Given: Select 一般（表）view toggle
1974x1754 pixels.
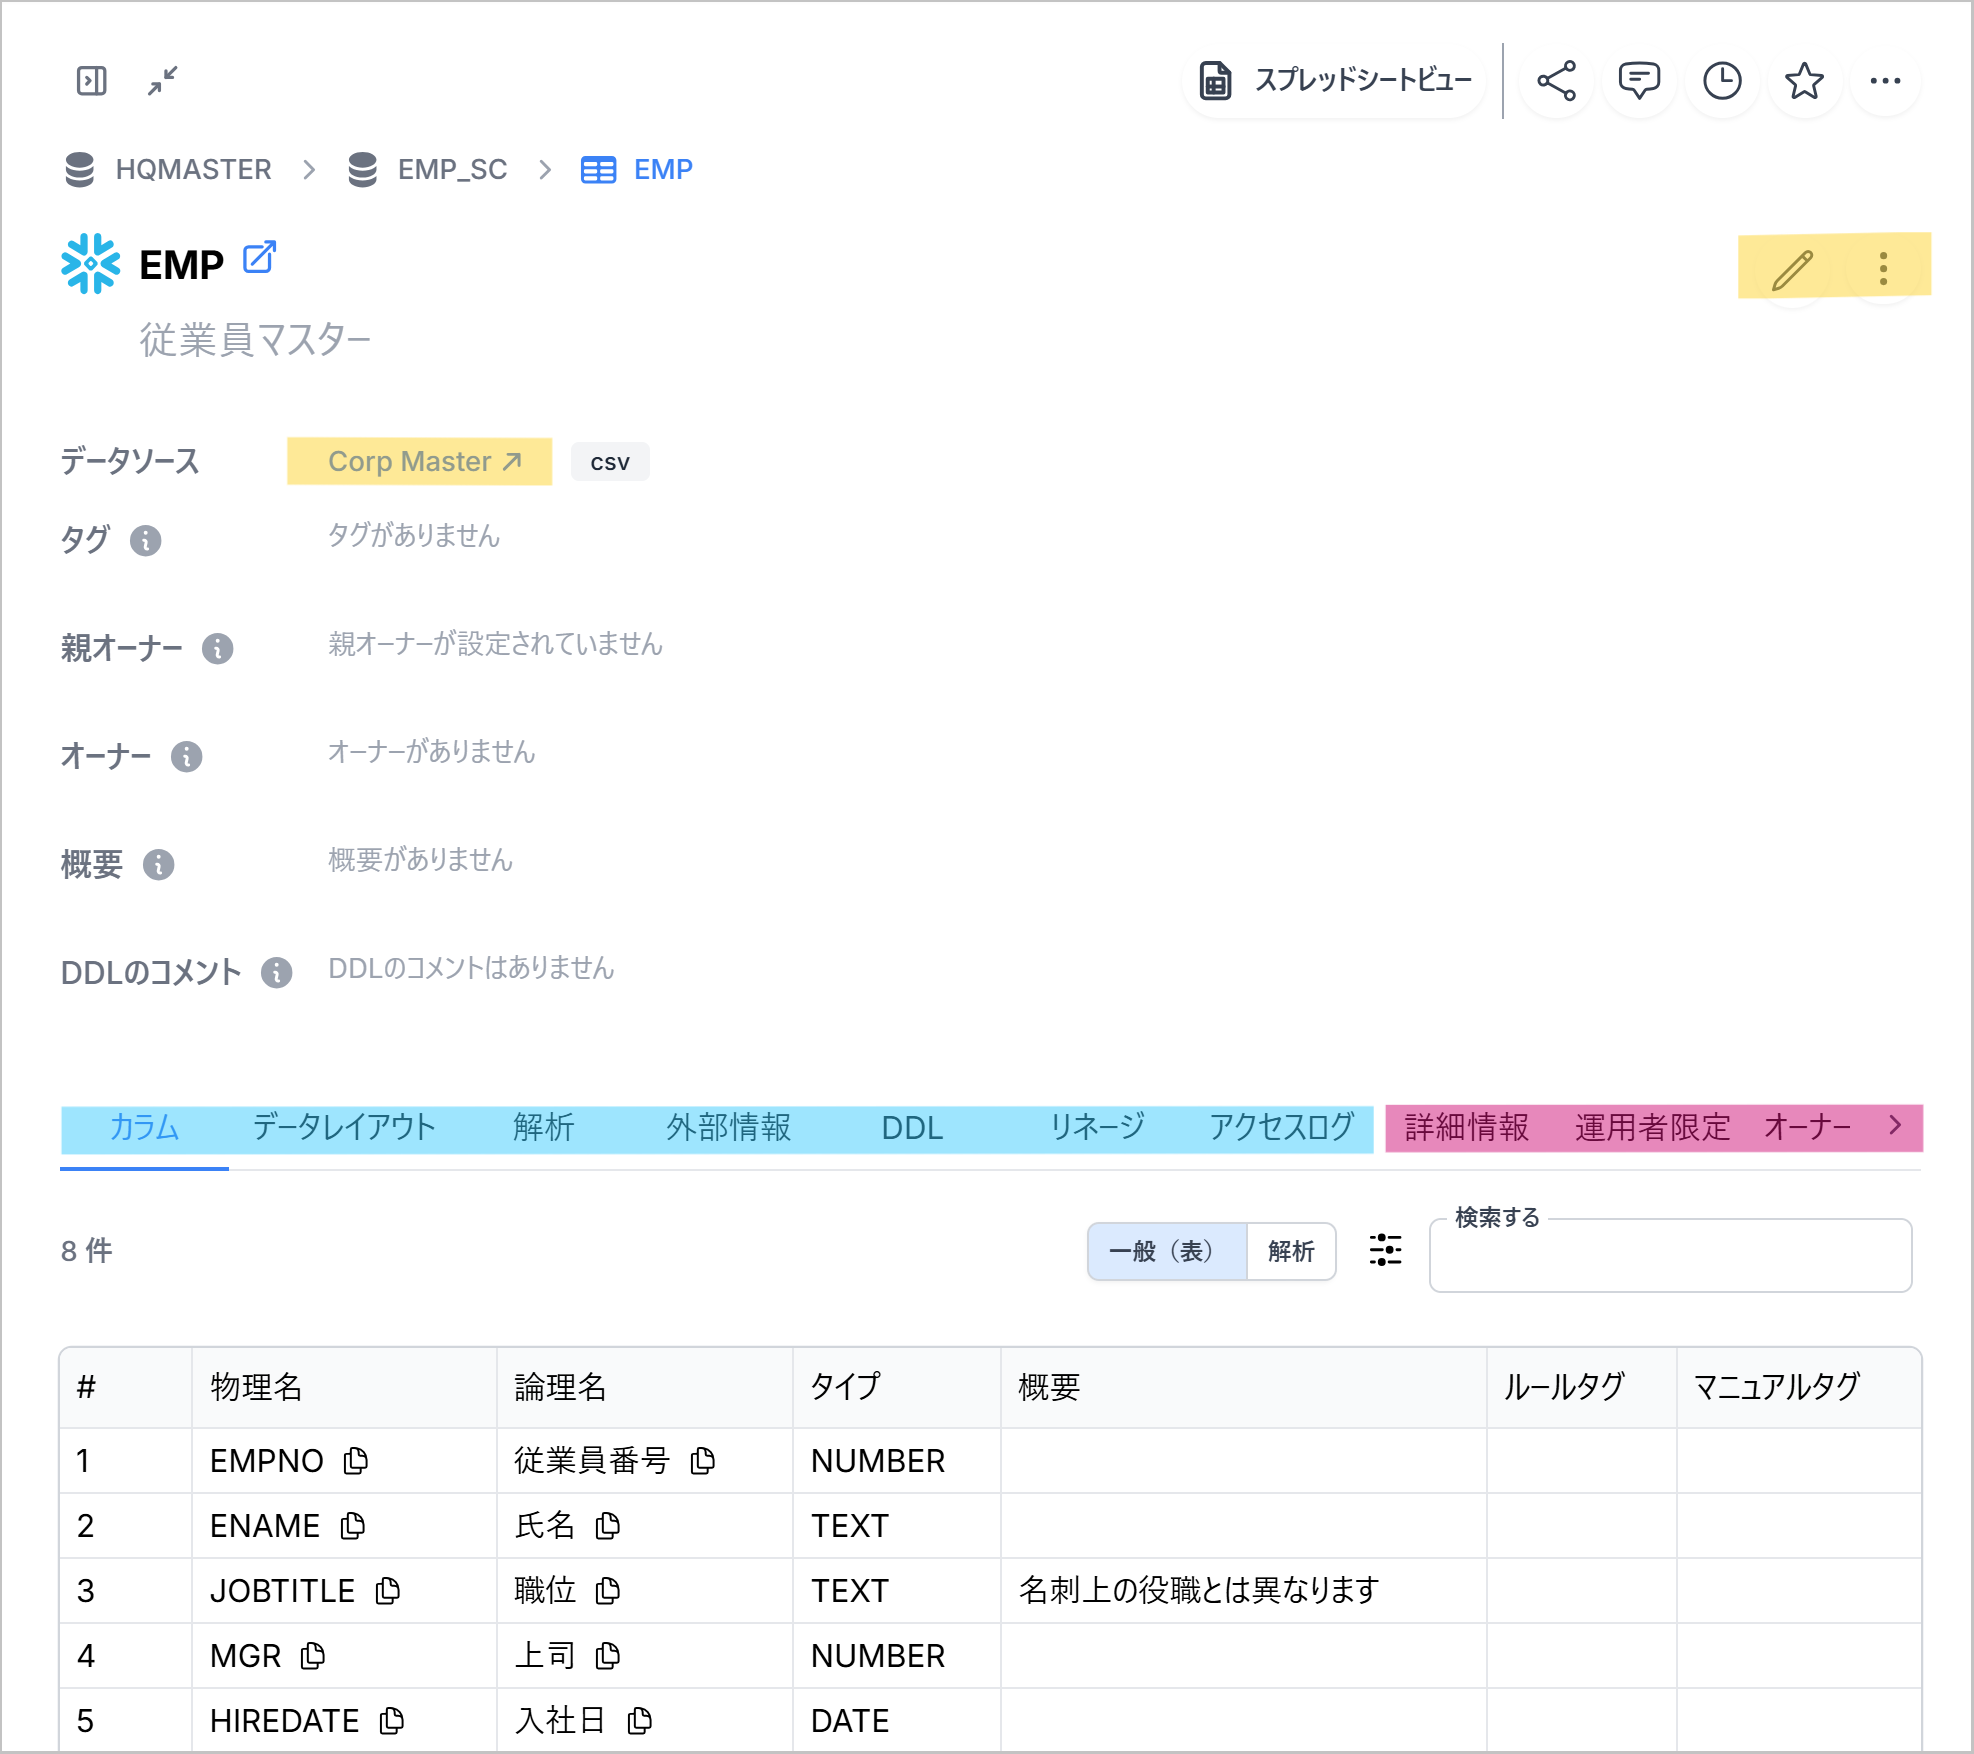Looking at the screenshot, I should tap(1167, 1252).
